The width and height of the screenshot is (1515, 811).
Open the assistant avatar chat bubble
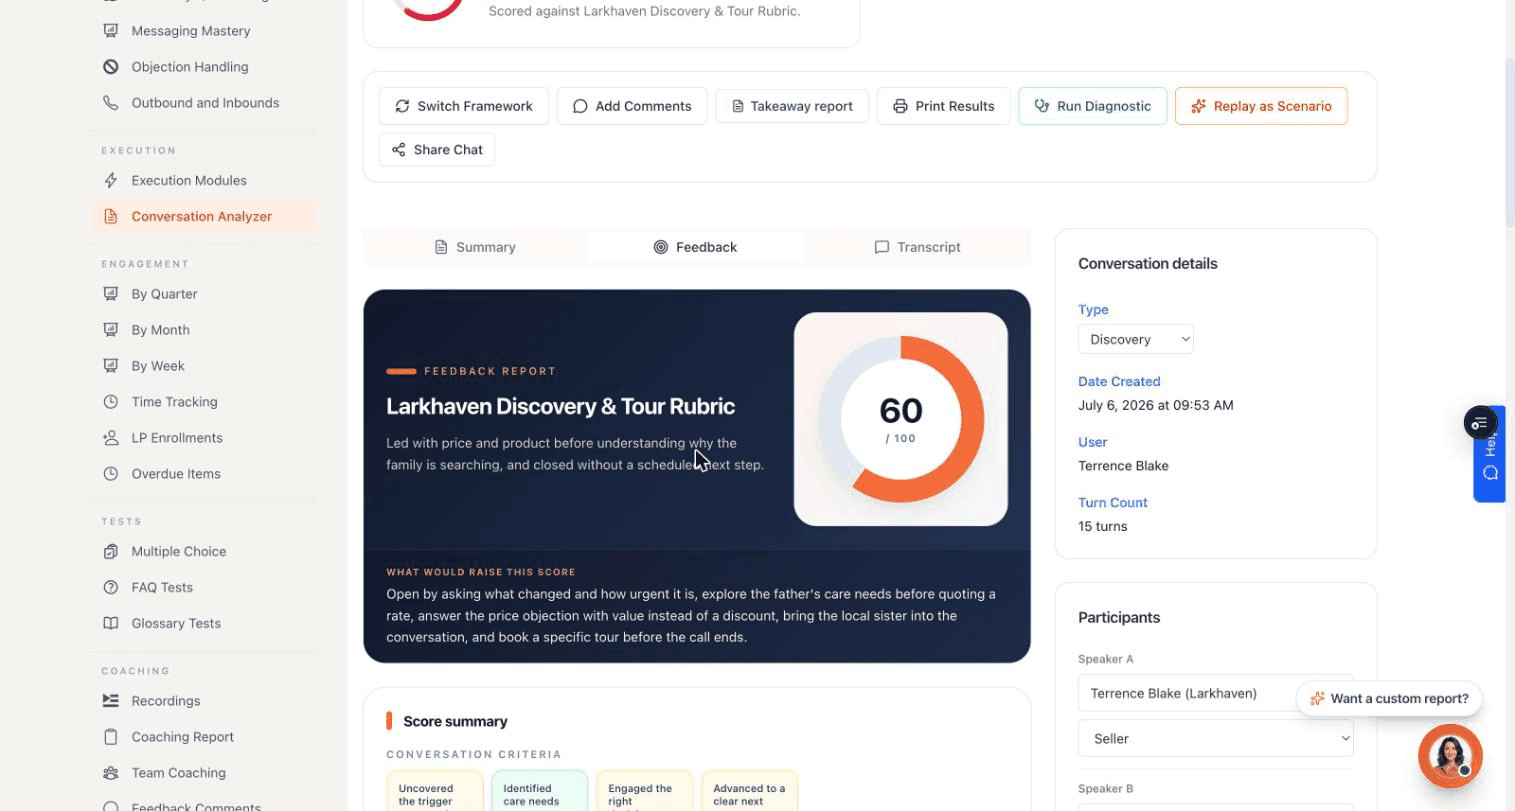point(1450,756)
